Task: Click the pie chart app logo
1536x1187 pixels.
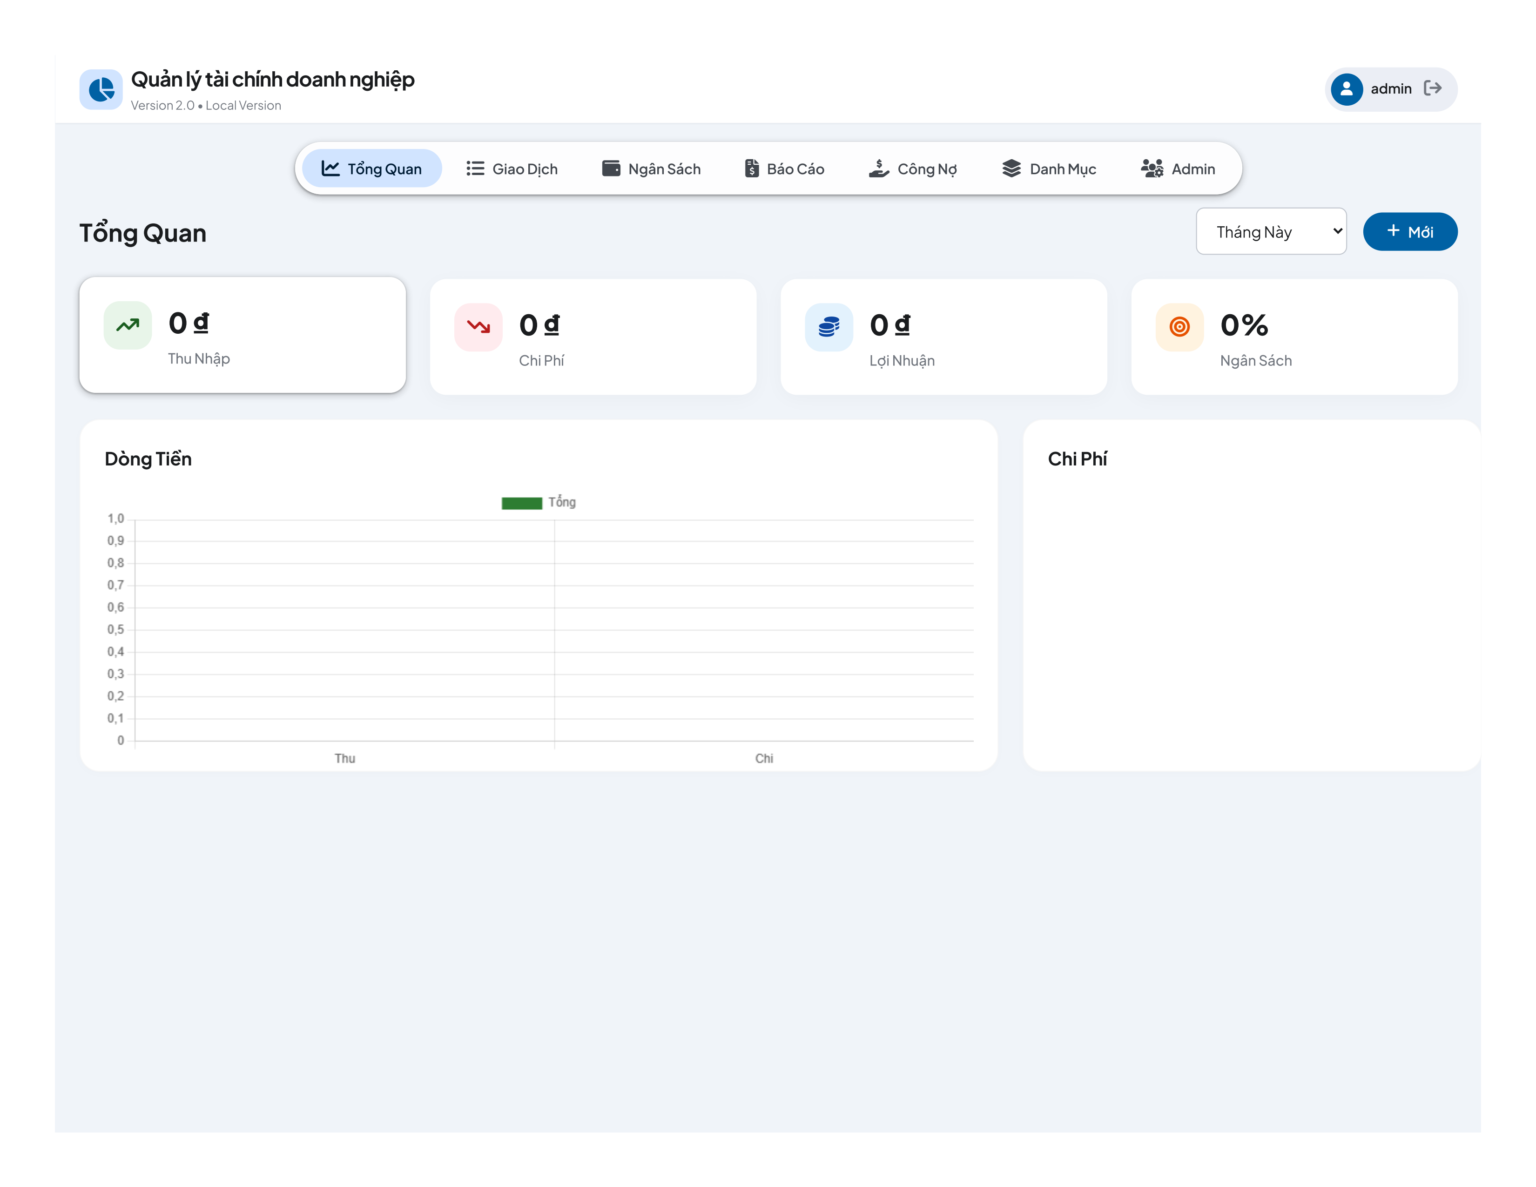Action: (101, 89)
